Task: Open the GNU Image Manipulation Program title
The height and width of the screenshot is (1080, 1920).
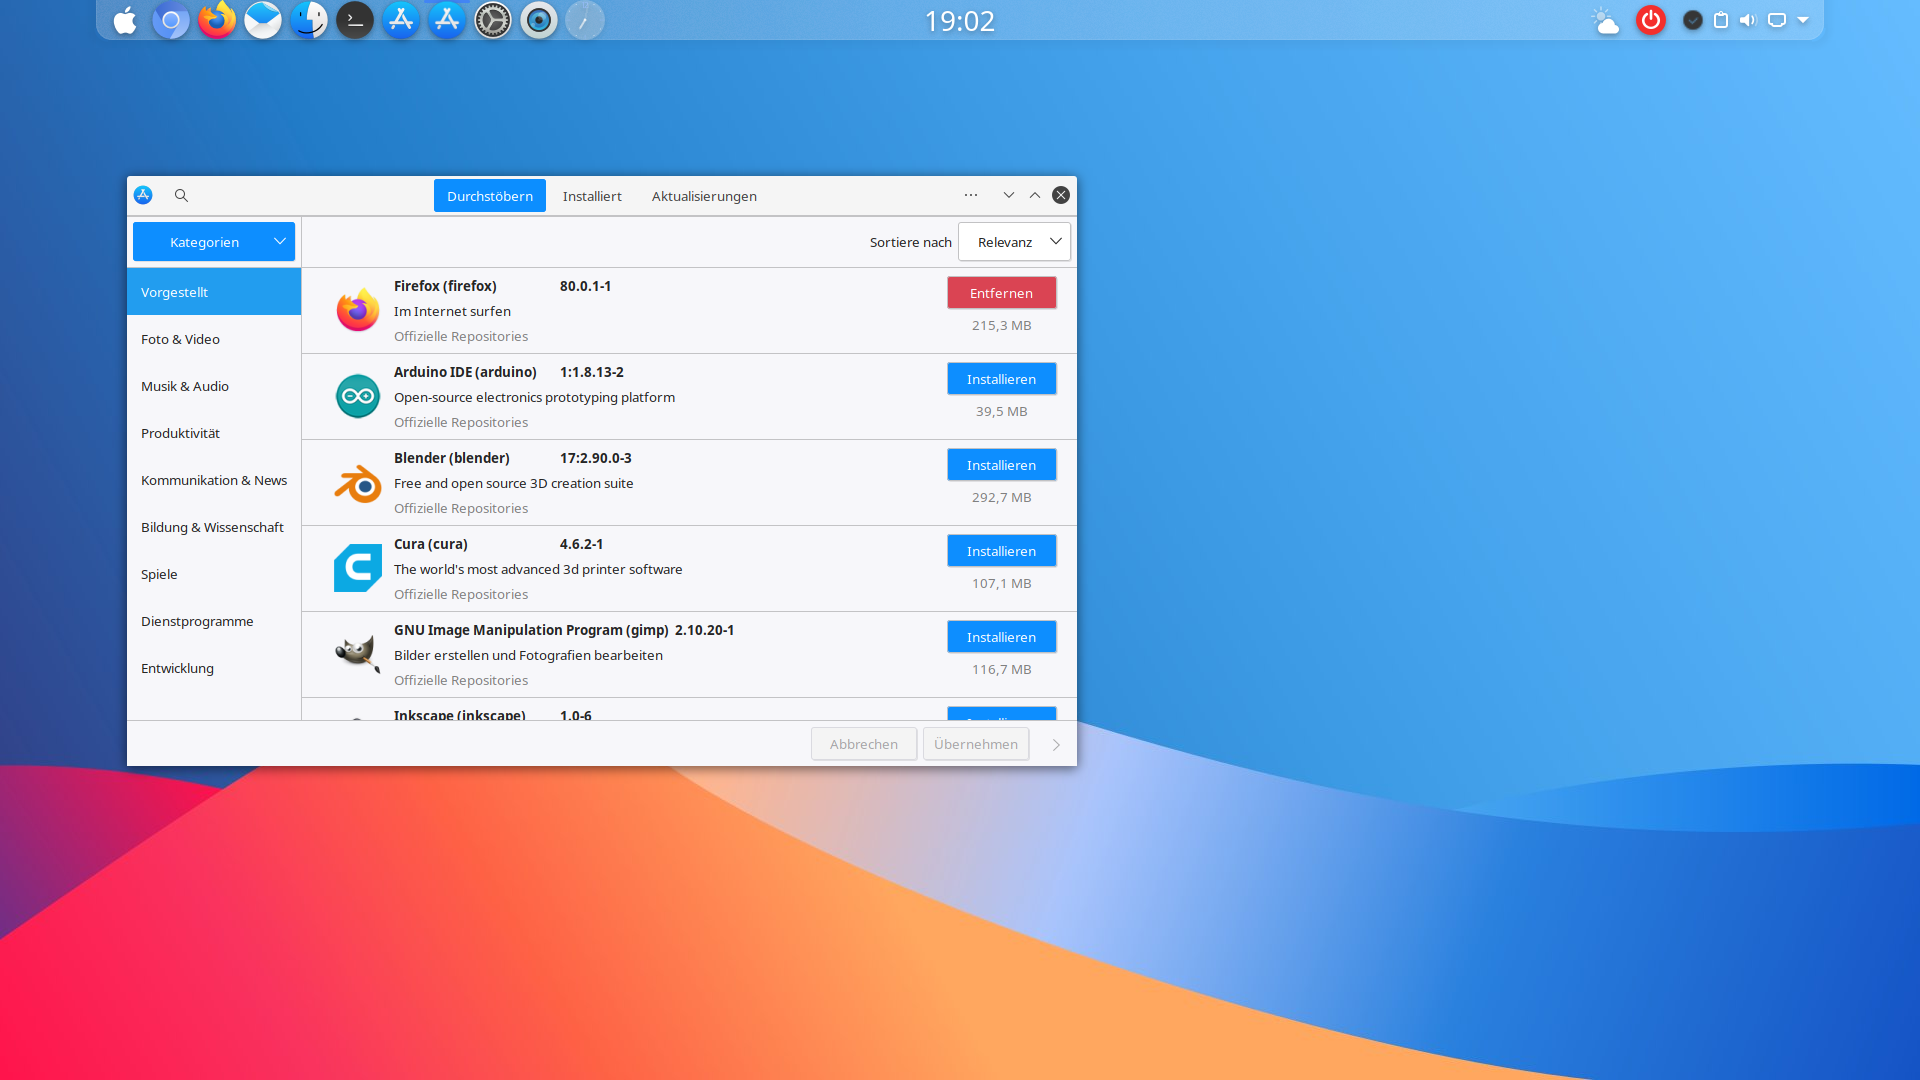Action: (531, 630)
